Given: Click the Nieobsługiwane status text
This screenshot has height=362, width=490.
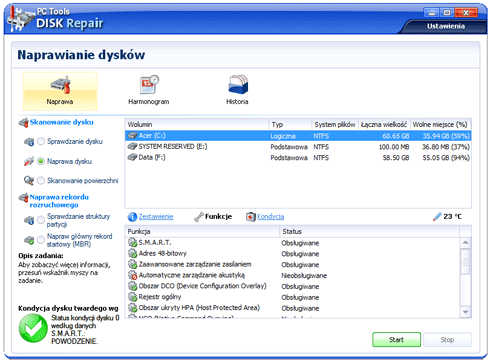Looking at the screenshot, I should click(304, 276).
